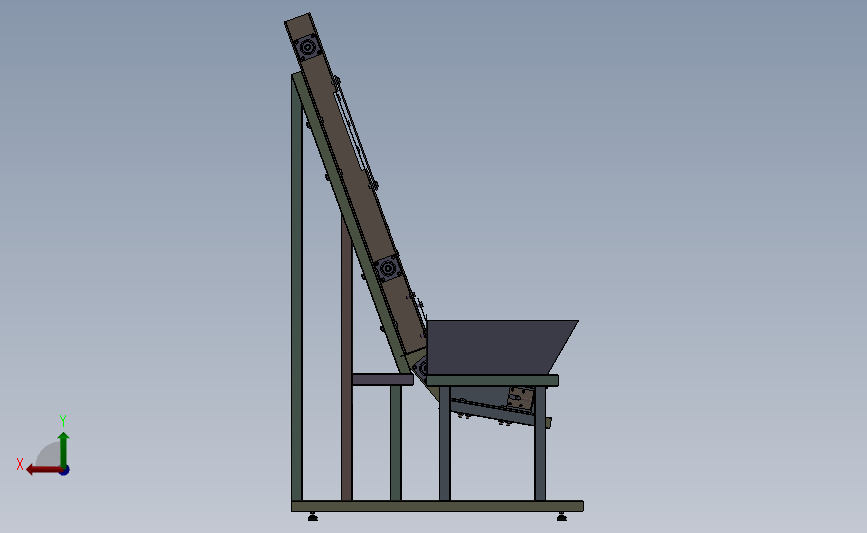Select the middle bearing block on the inclined conveyor
The width and height of the screenshot is (867, 533).
(388, 269)
